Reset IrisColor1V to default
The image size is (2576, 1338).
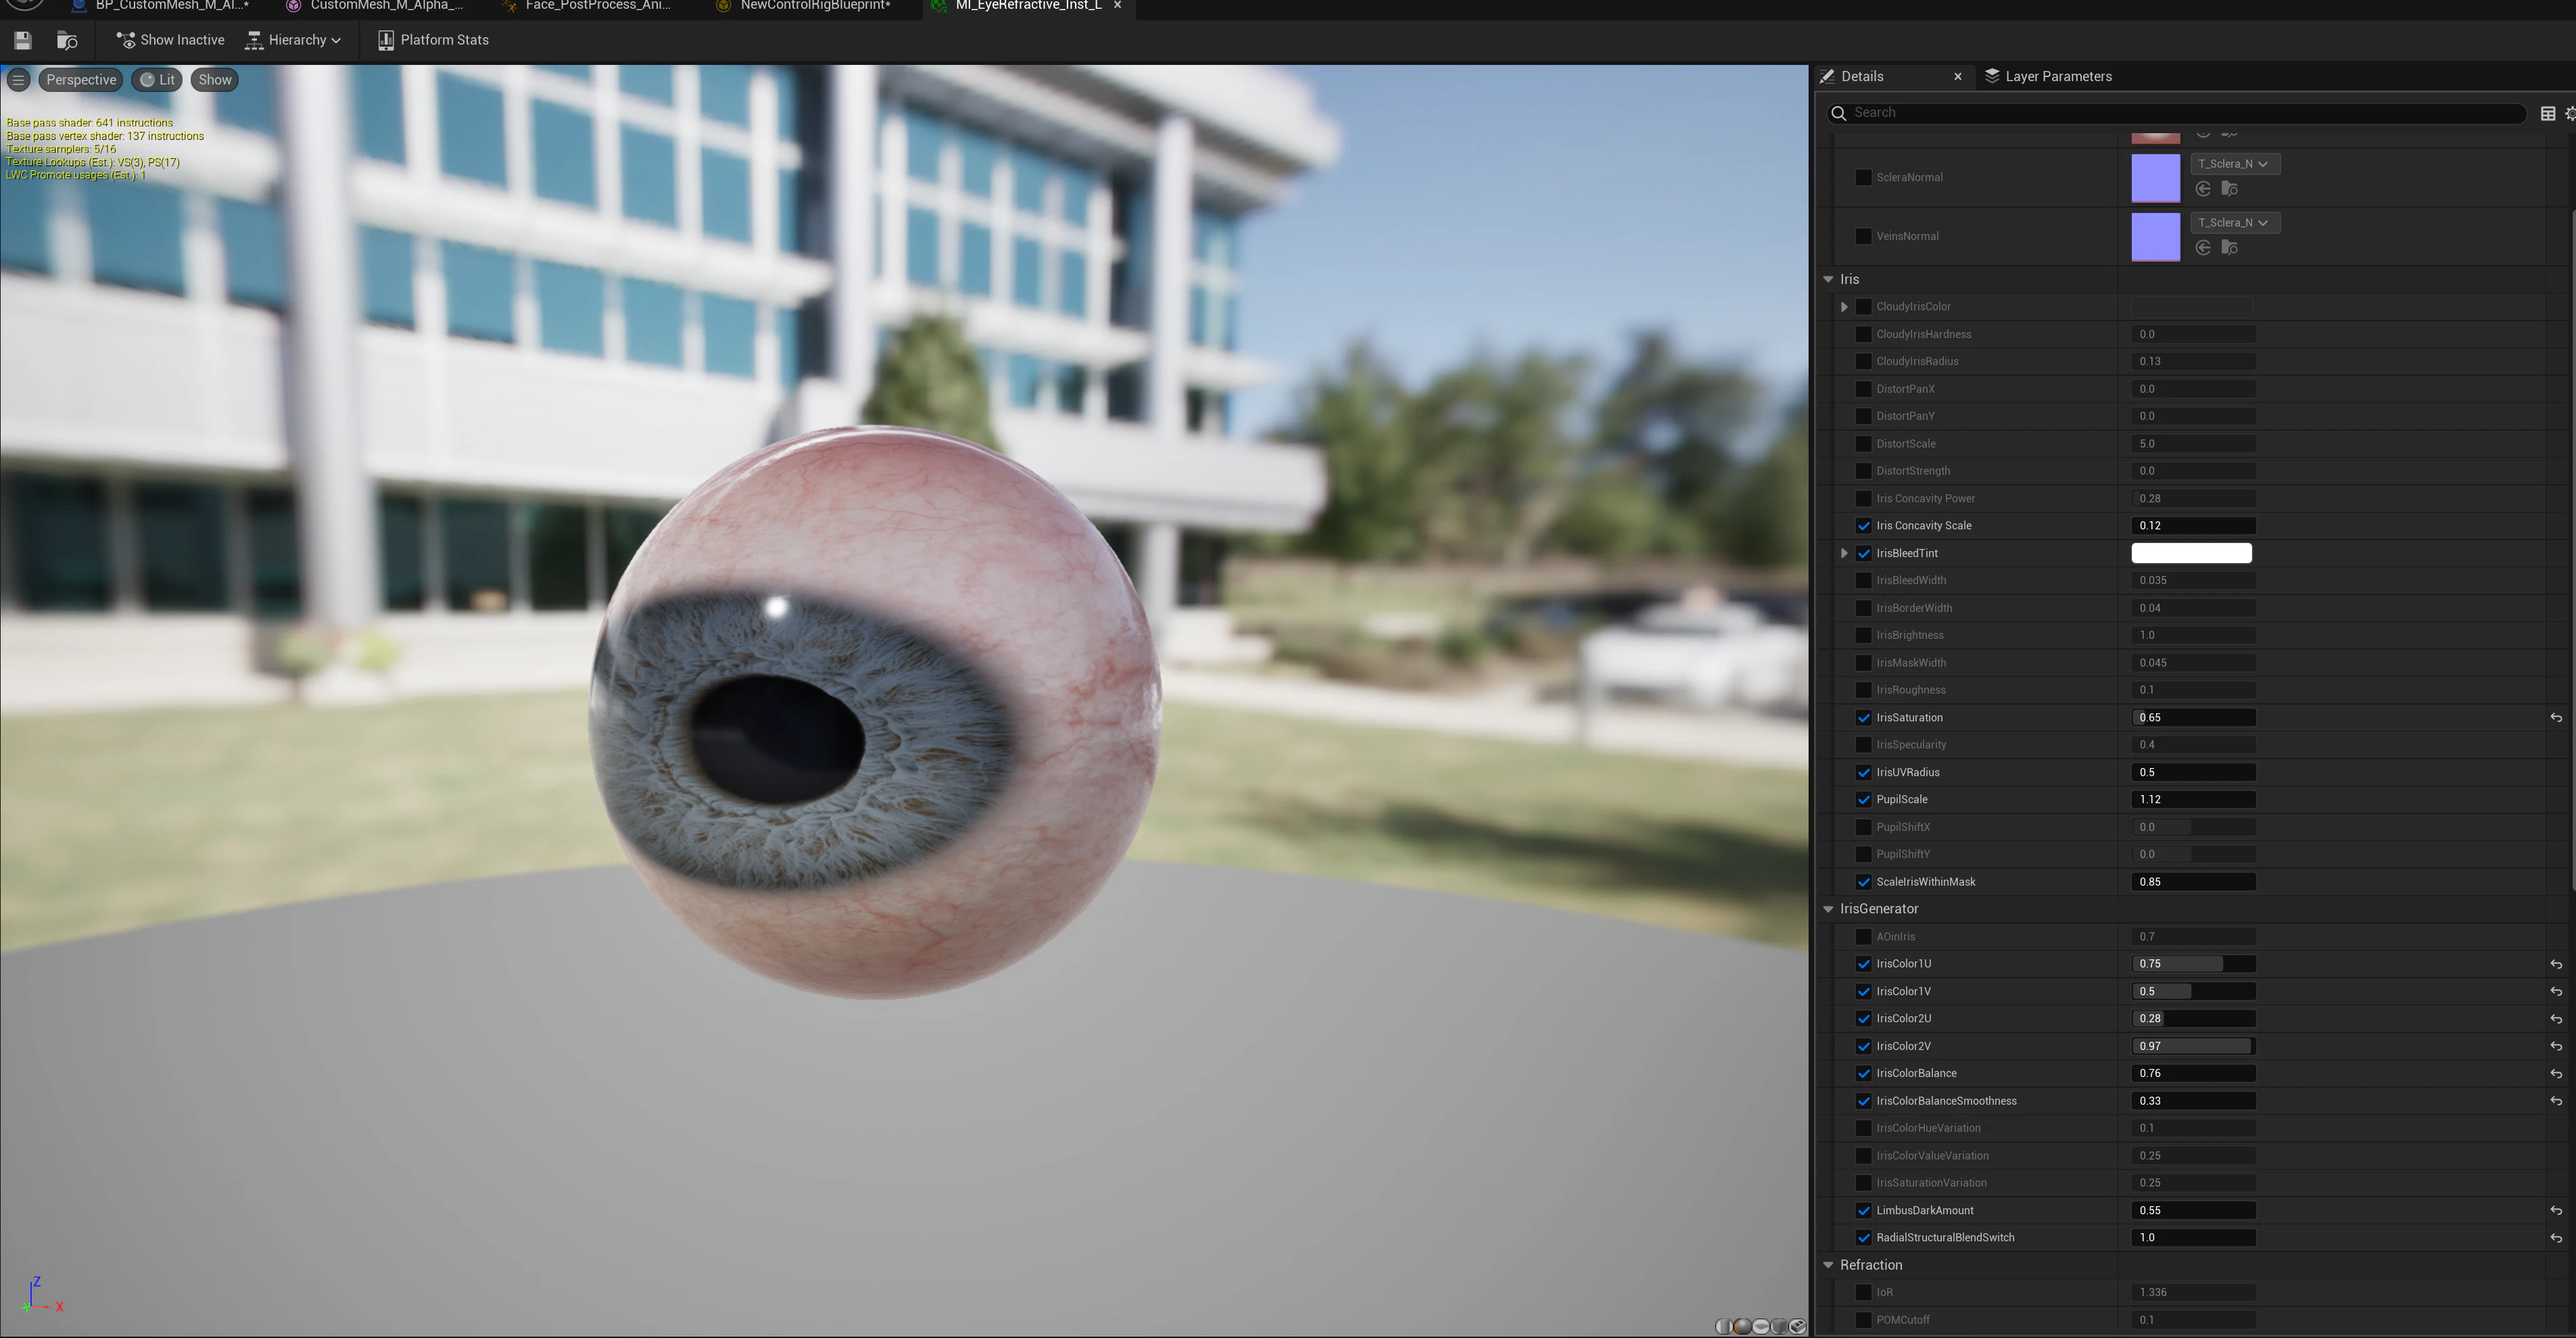(x=2556, y=992)
